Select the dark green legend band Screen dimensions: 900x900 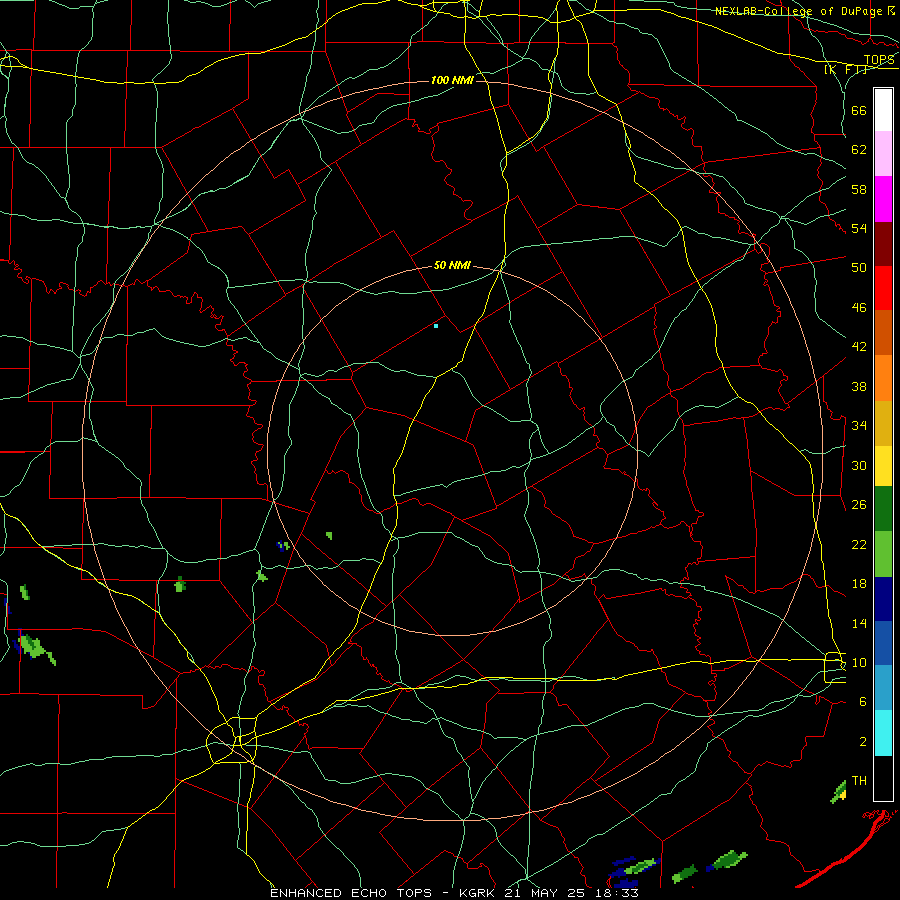[x=883, y=509]
